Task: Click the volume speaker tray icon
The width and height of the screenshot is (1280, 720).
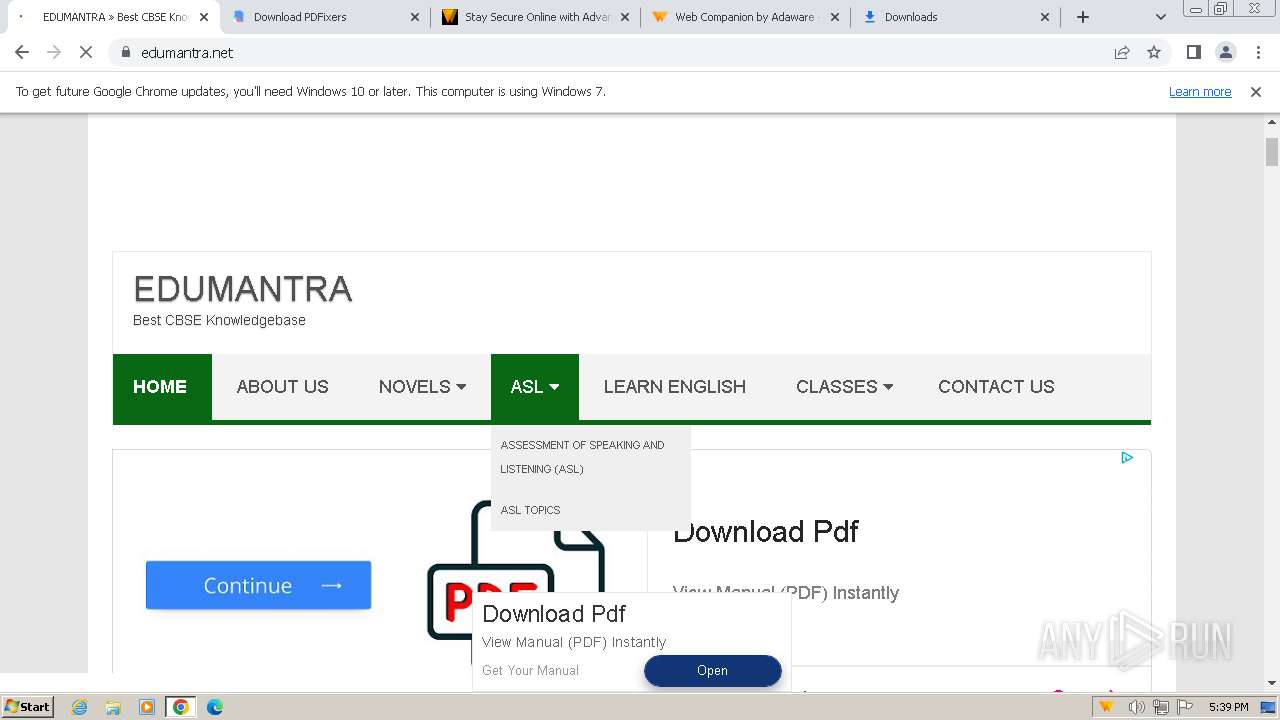Action: (1137, 707)
